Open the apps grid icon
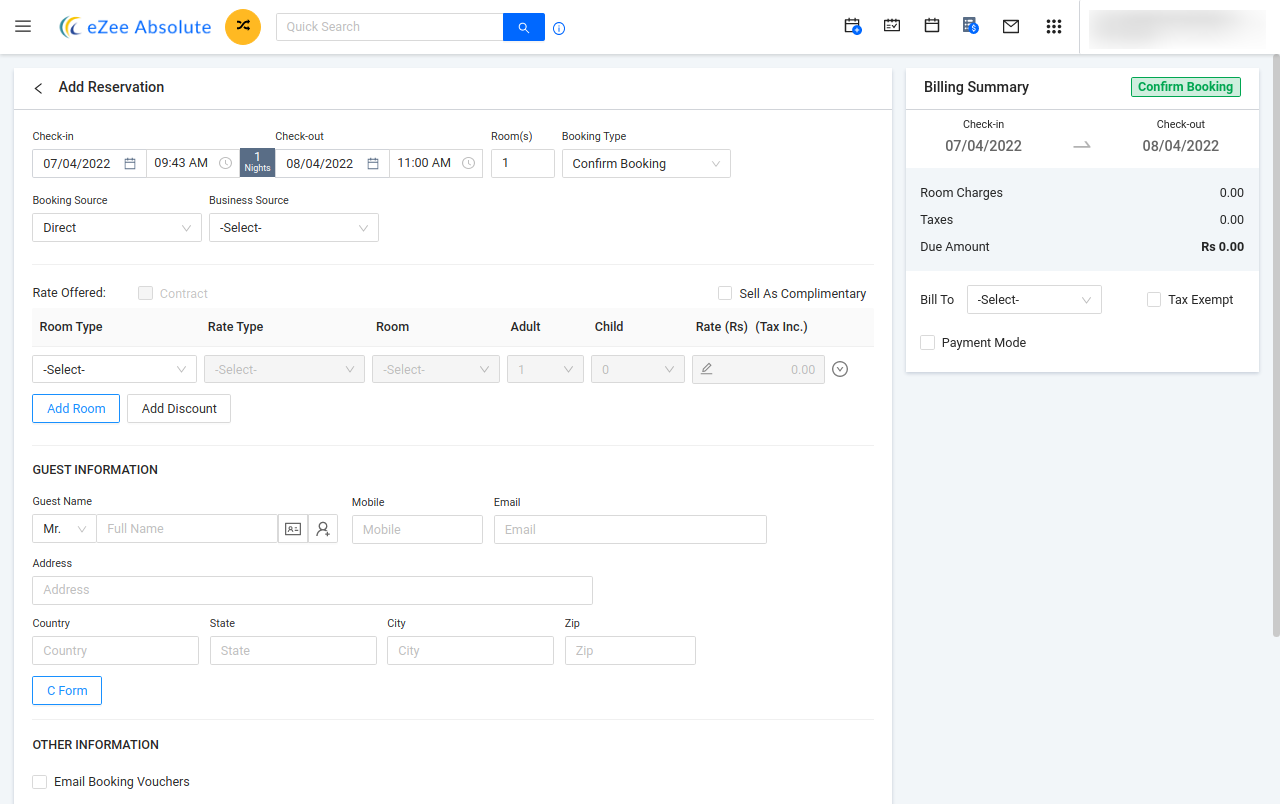 click(x=1054, y=26)
